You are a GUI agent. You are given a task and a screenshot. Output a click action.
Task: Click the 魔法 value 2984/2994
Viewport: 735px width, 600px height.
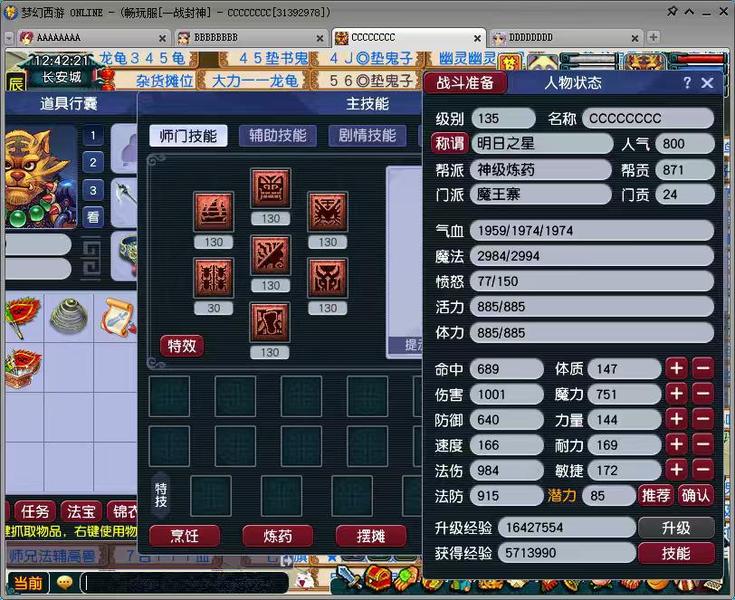pos(592,256)
